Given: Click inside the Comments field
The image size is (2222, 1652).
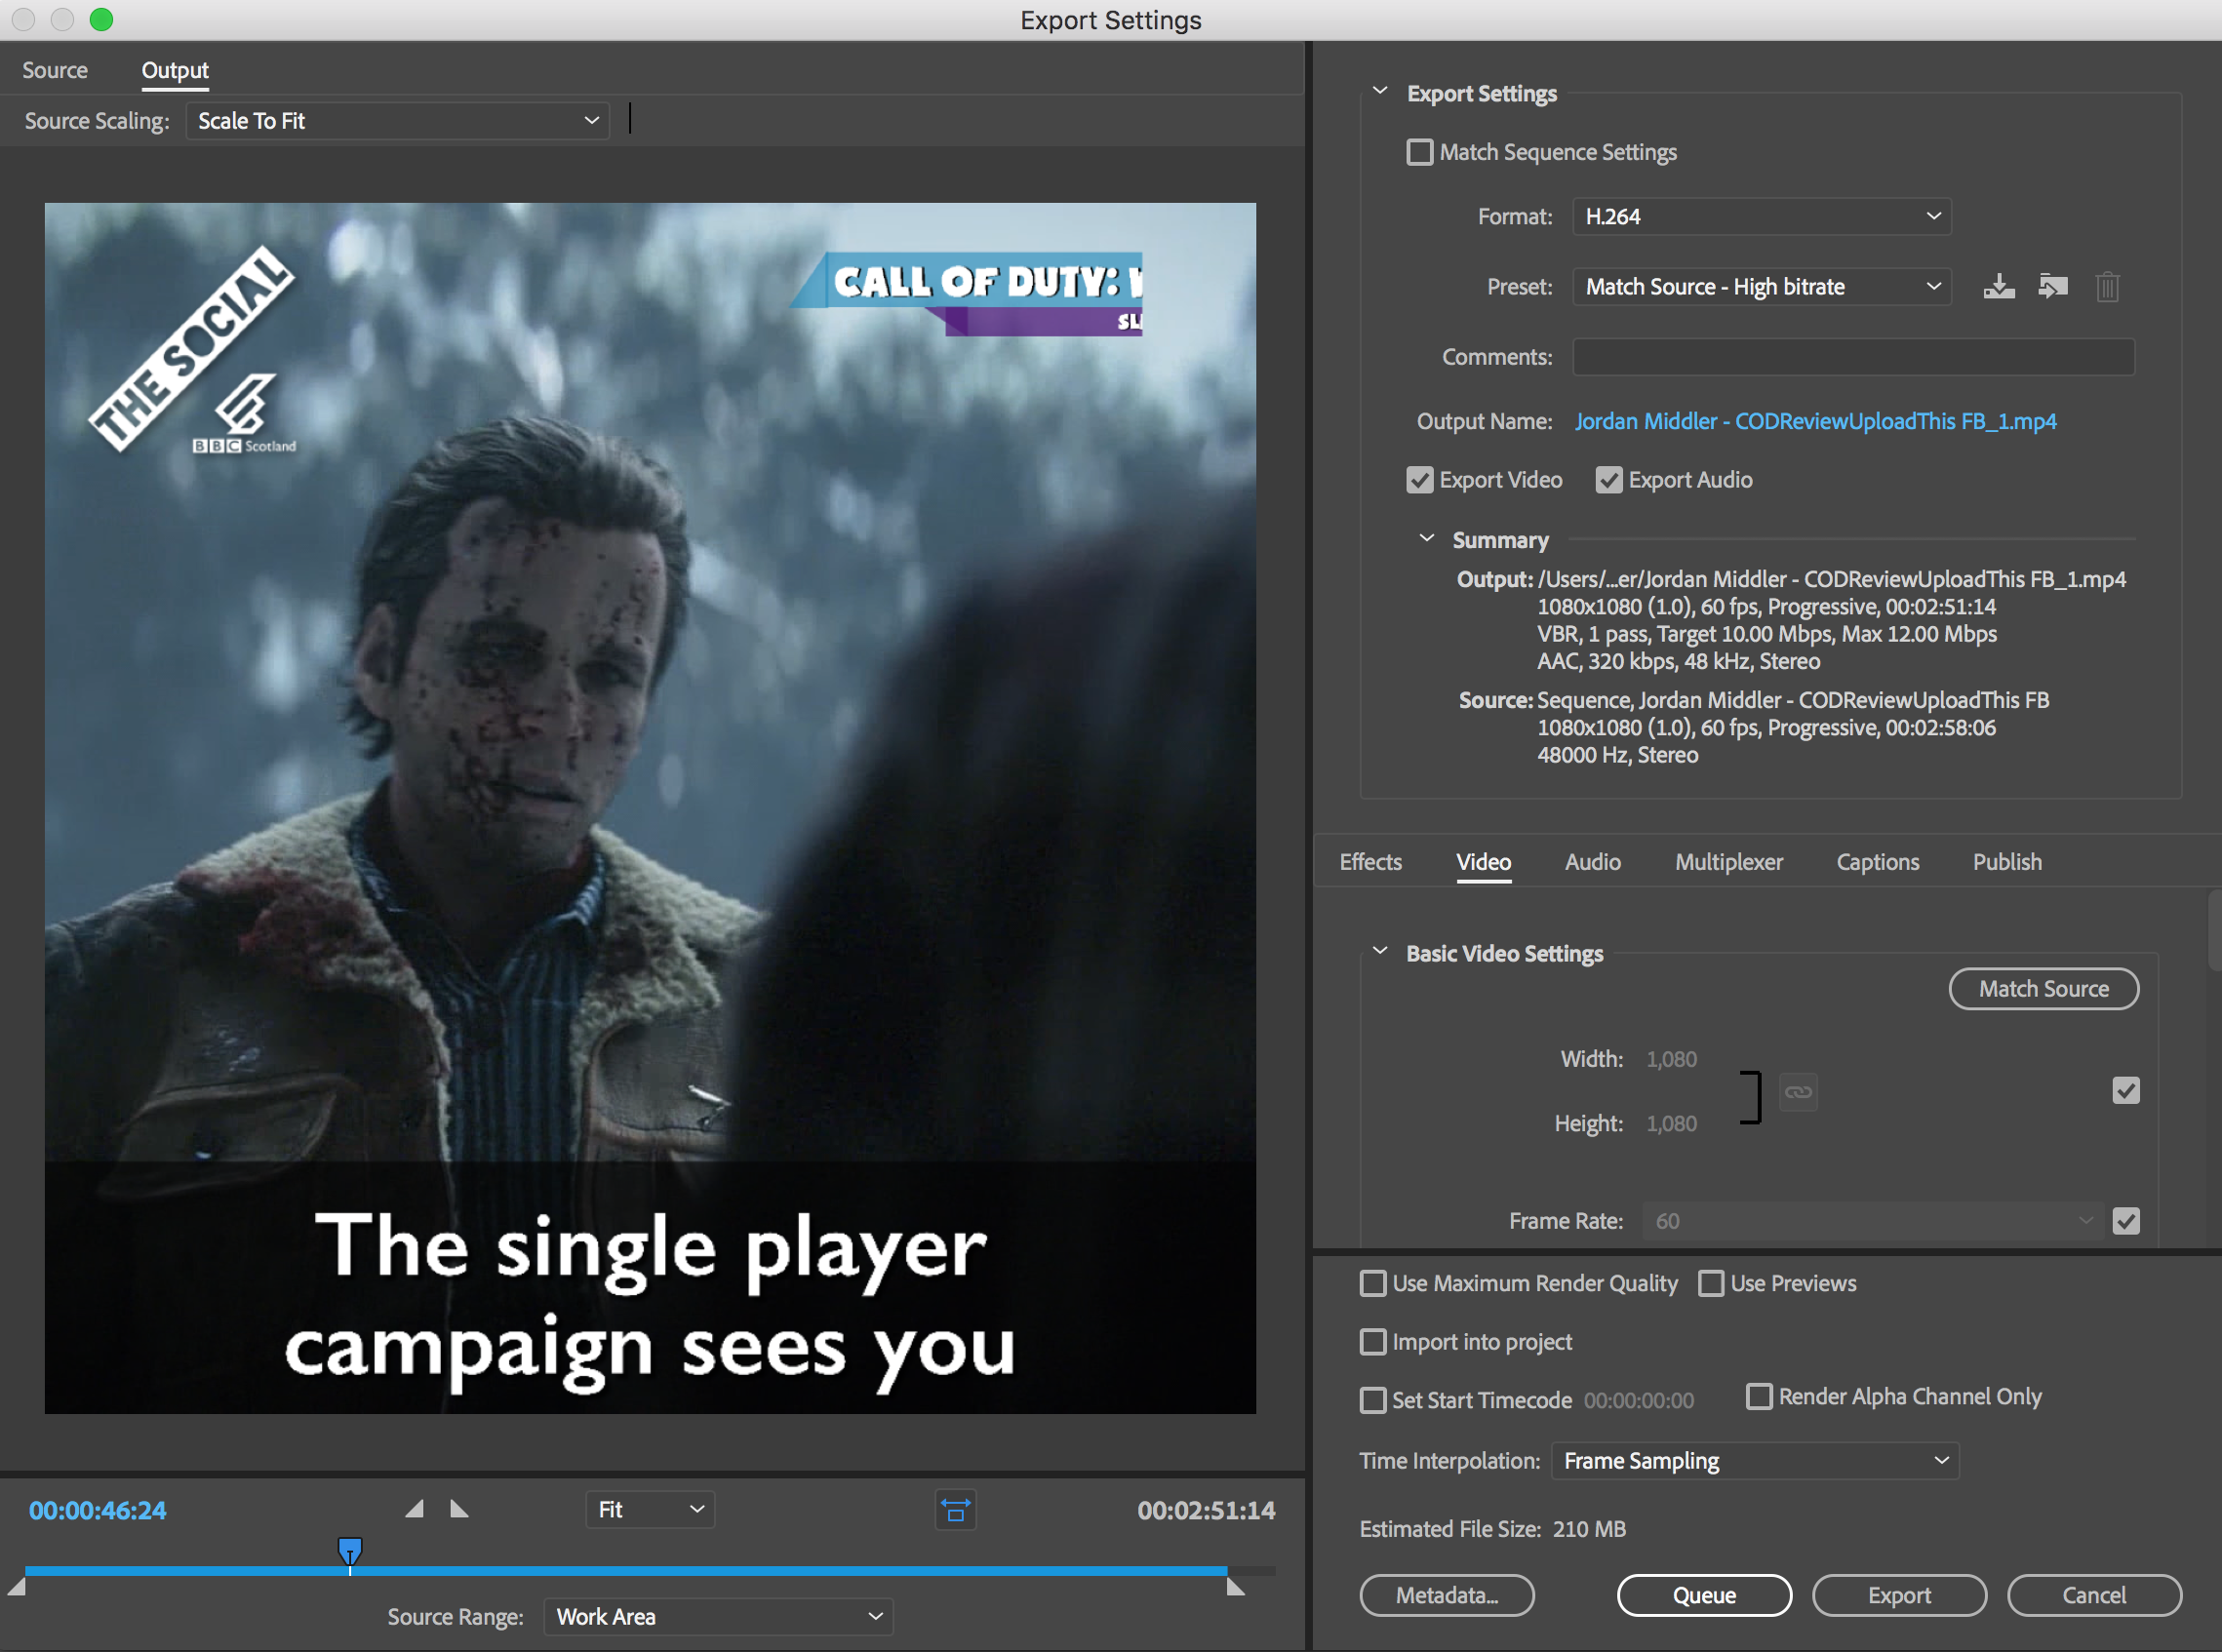Looking at the screenshot, I should point(1851,356).
